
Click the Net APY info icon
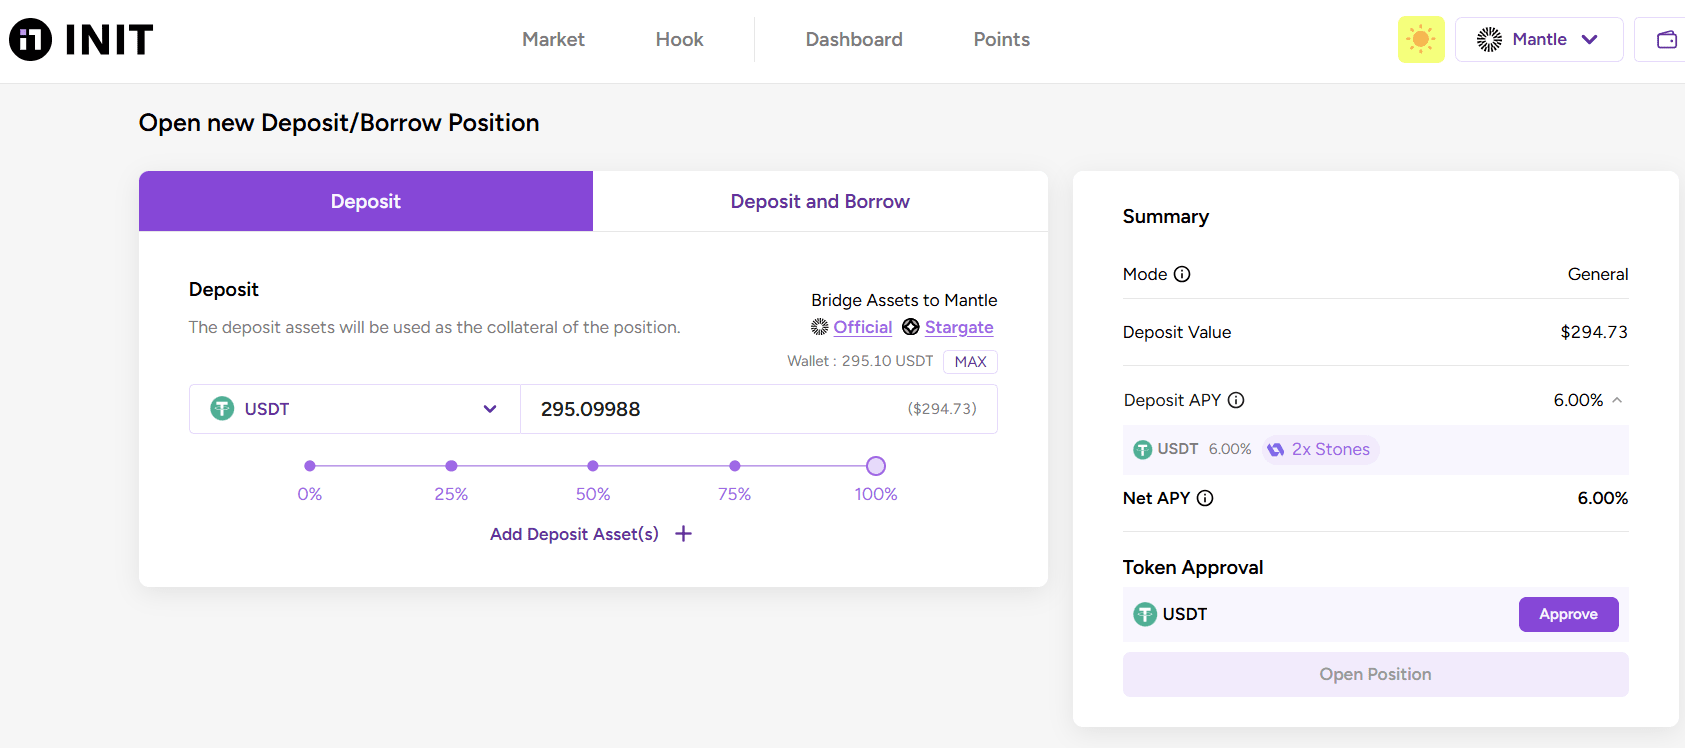tap(1205, 498)
